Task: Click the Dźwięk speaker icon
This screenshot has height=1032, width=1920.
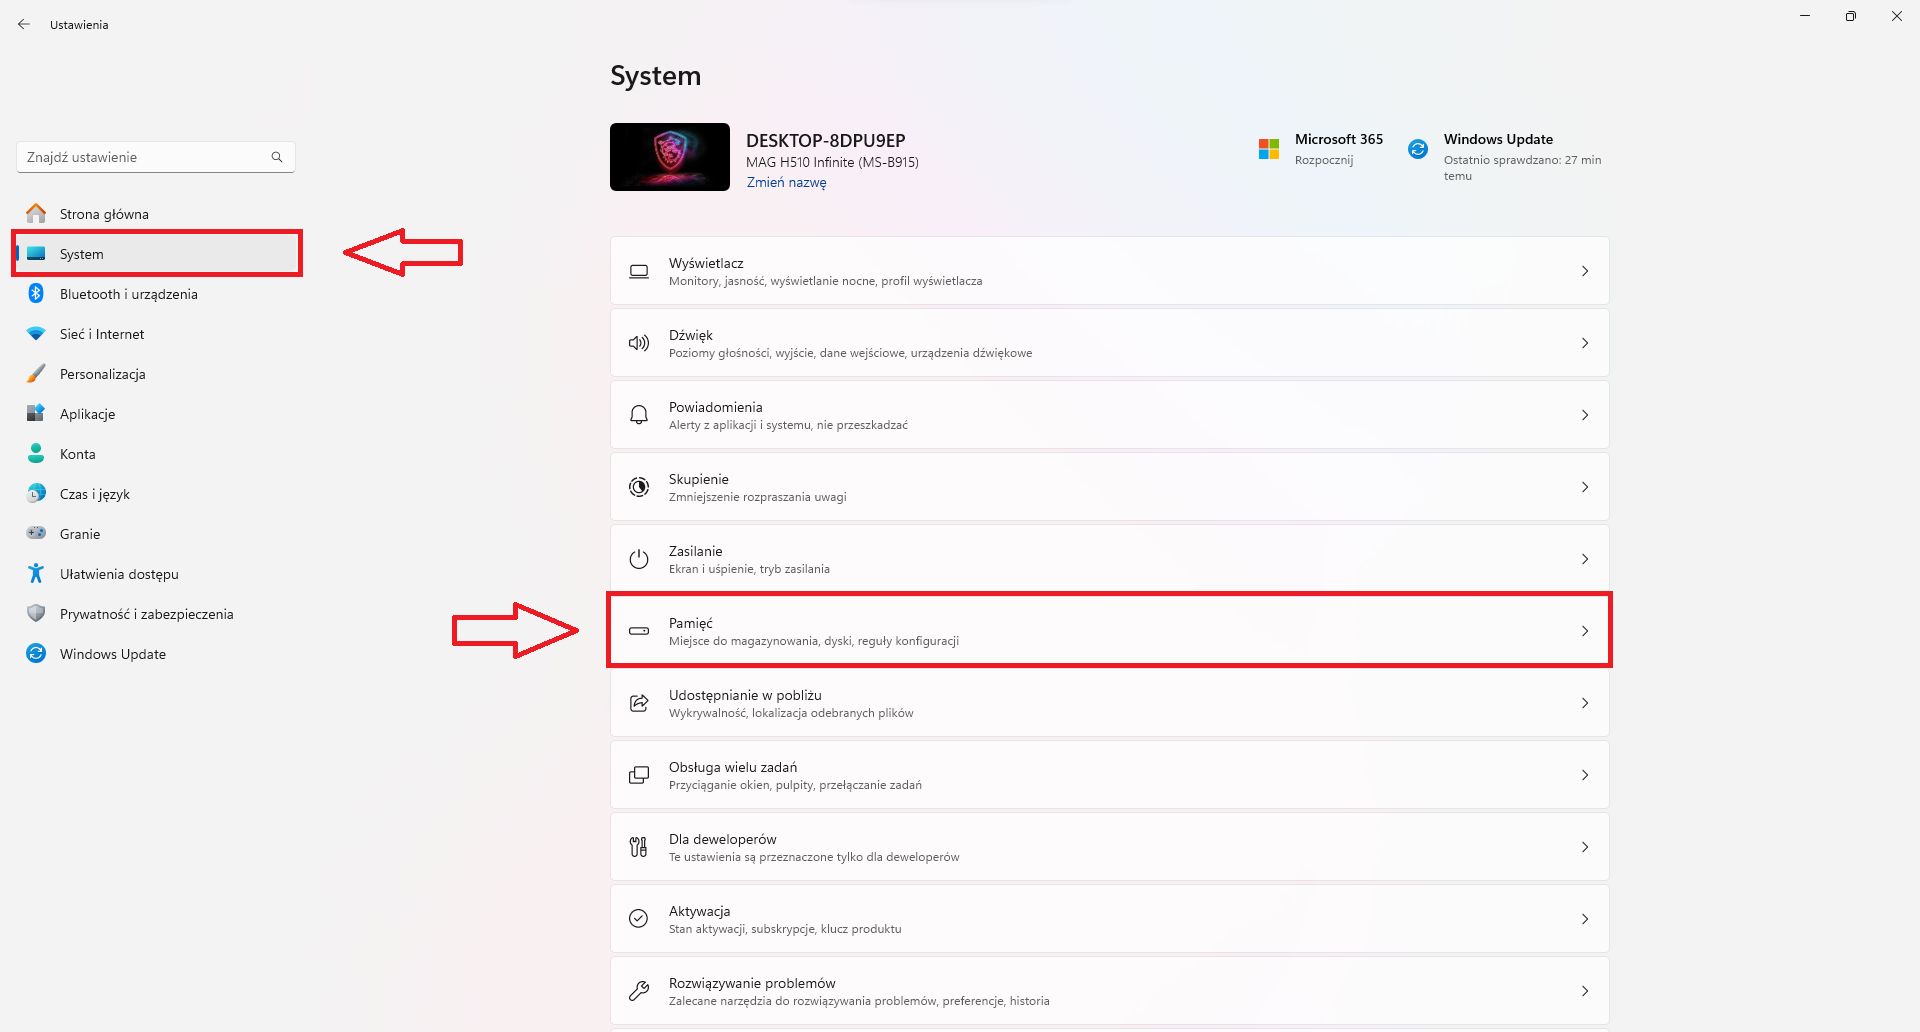Action: pos(639,342)
